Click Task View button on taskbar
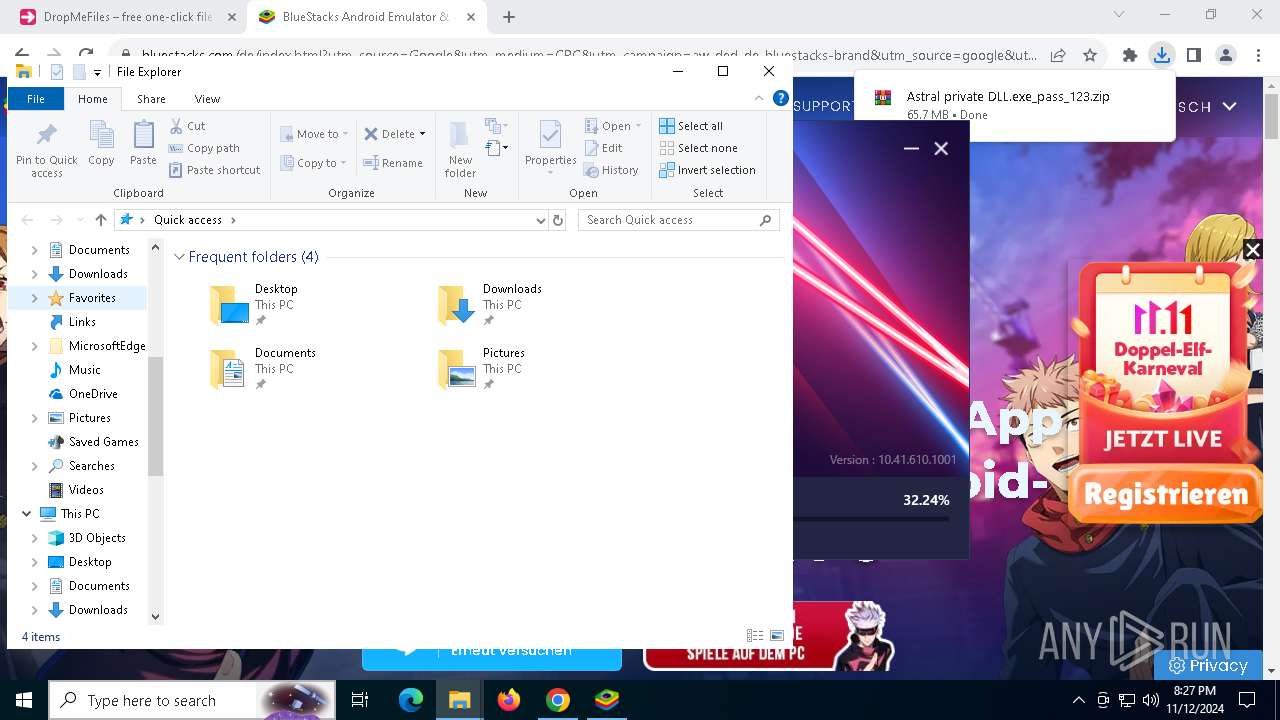The width and height of the screenshot is (1280, 720). [360, 700]
